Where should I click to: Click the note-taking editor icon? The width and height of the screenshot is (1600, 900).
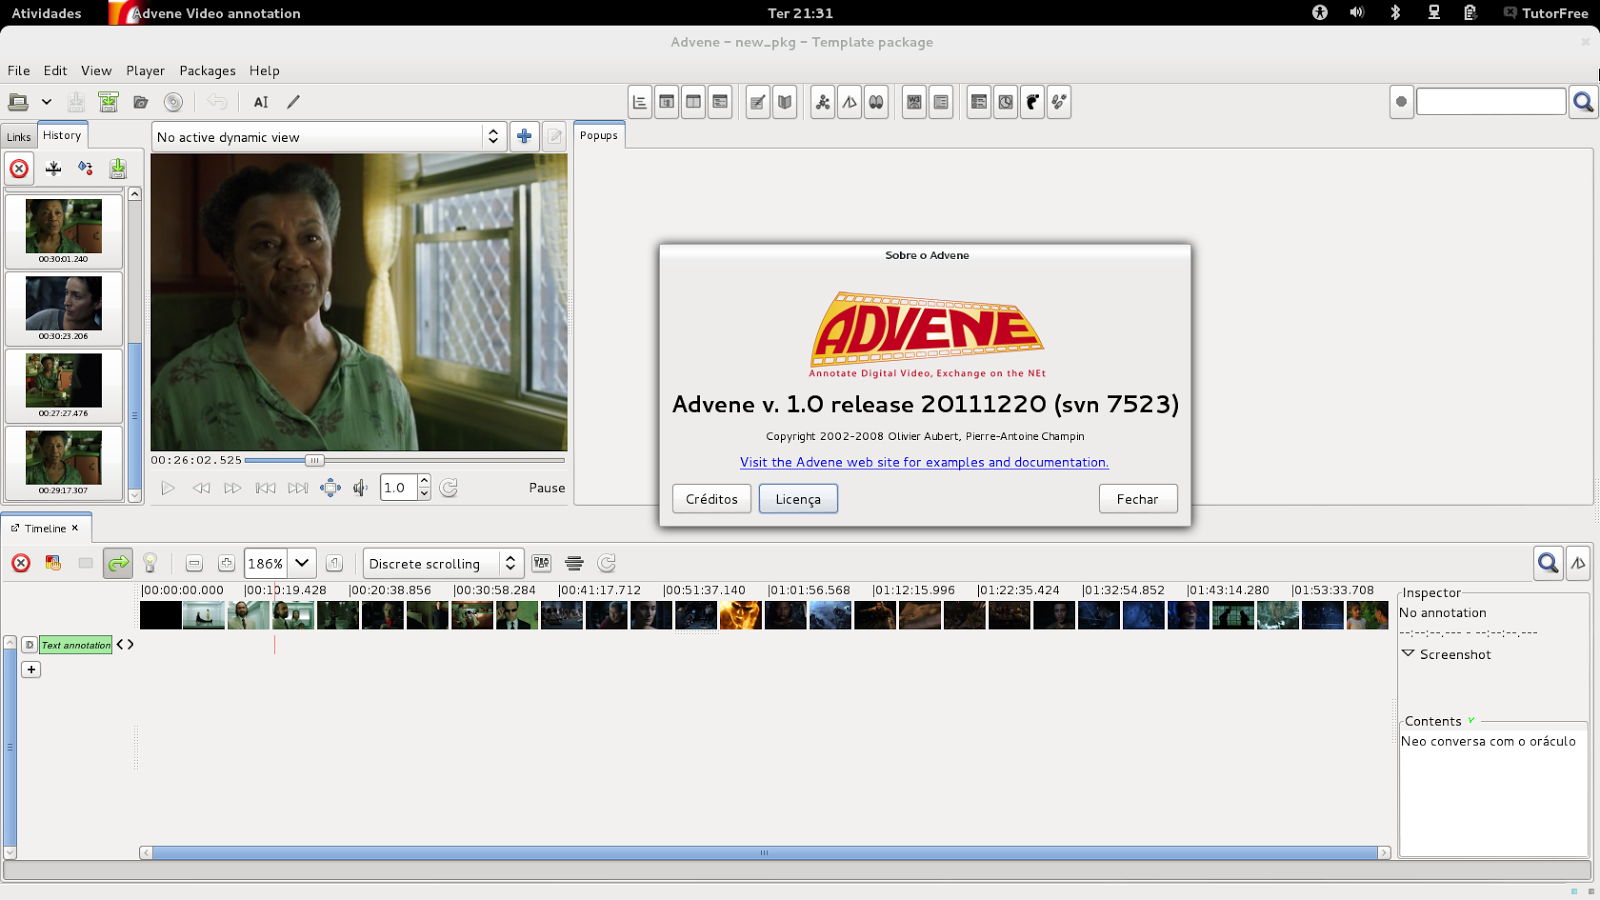click(758, 102)
